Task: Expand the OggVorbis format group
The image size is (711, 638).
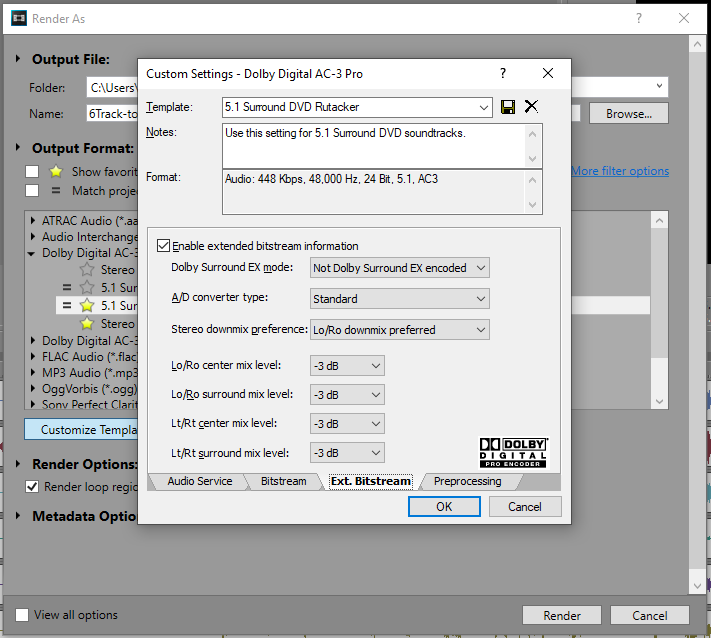Action: pos(33,389)
